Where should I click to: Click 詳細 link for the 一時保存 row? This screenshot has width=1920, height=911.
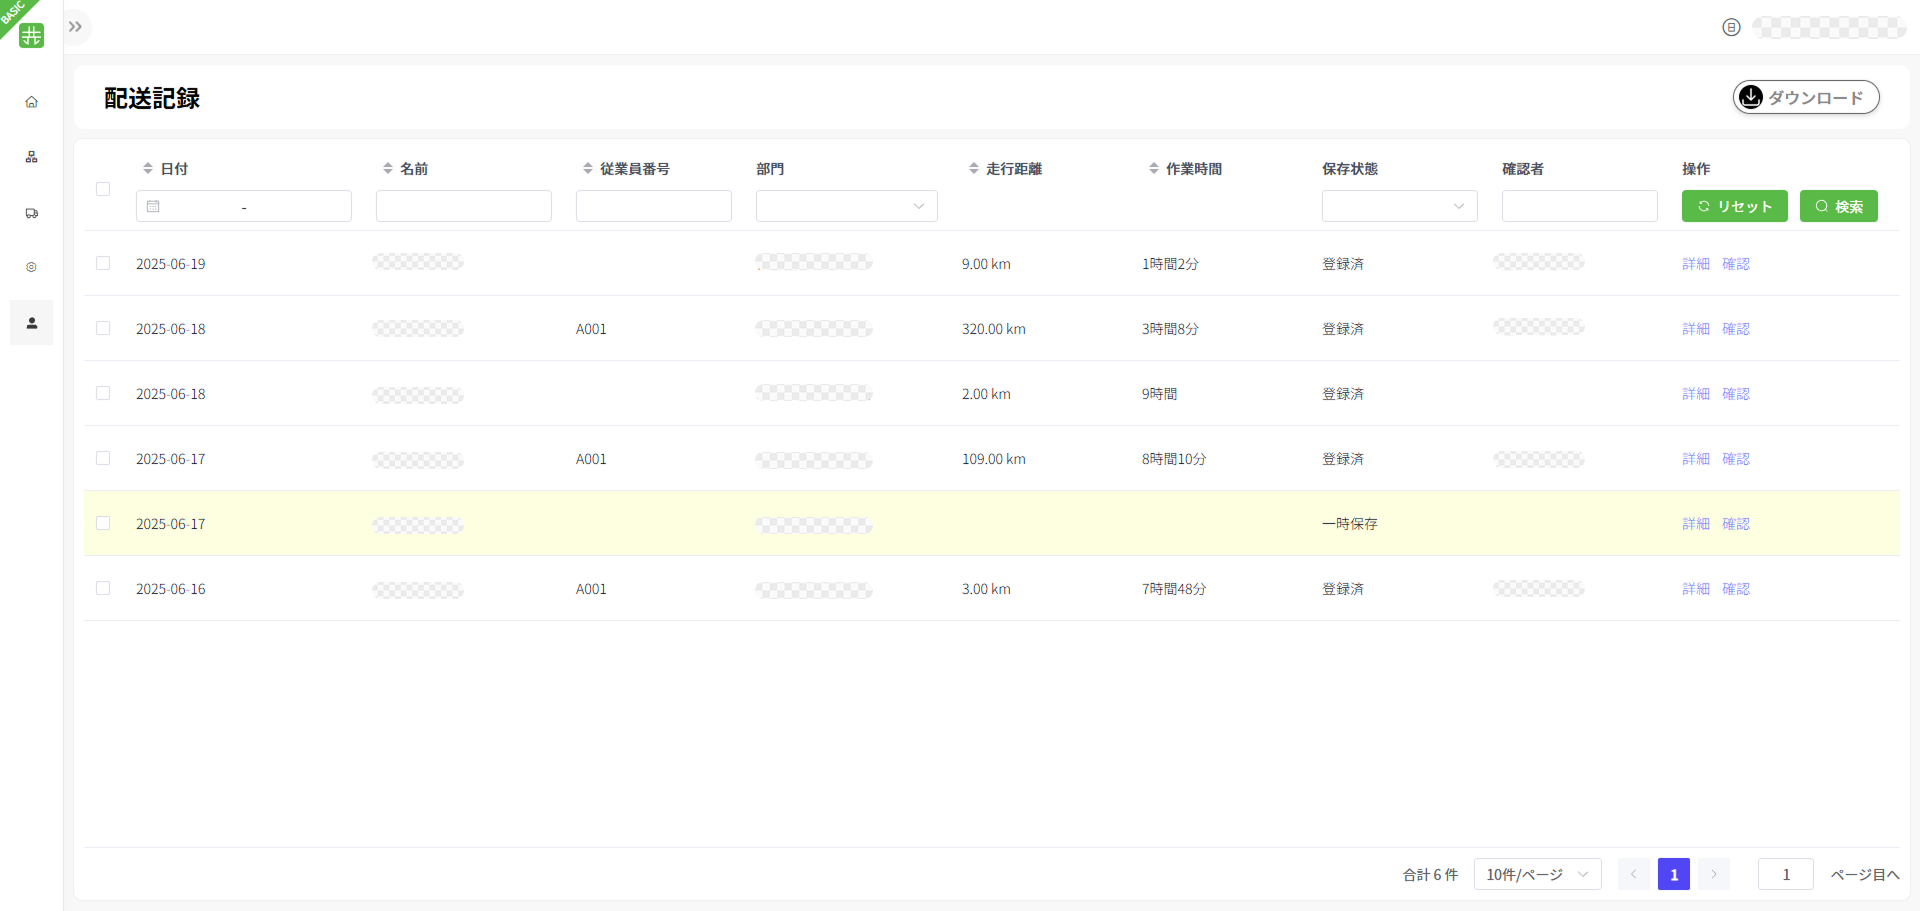(1695, 524)
